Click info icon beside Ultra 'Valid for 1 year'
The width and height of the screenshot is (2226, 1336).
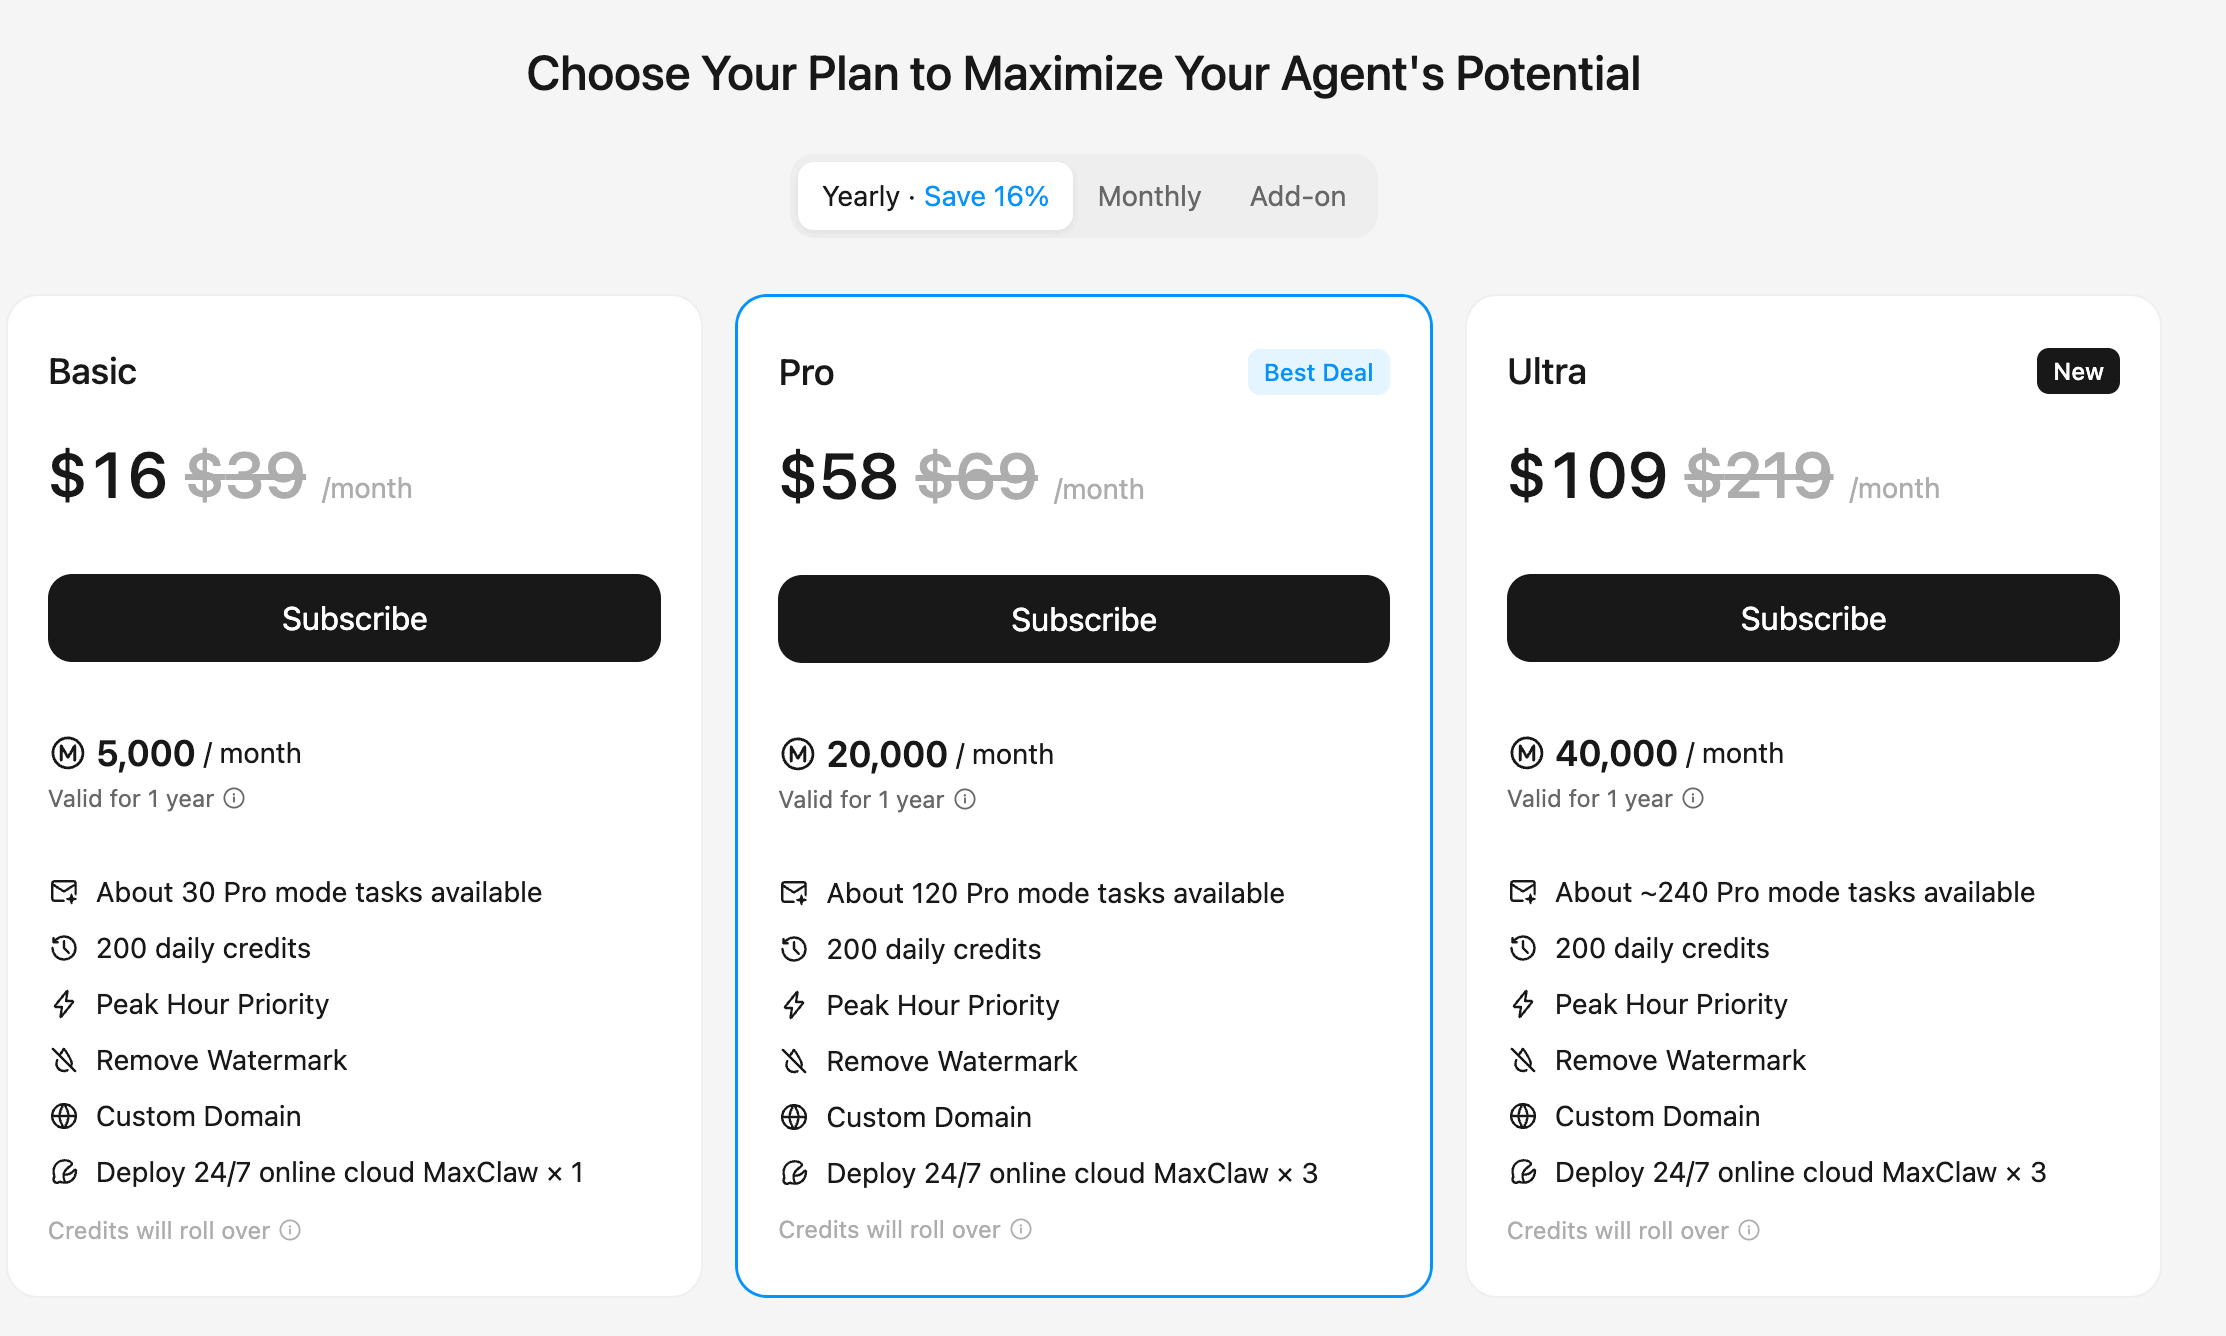[x=1693, y=798]
